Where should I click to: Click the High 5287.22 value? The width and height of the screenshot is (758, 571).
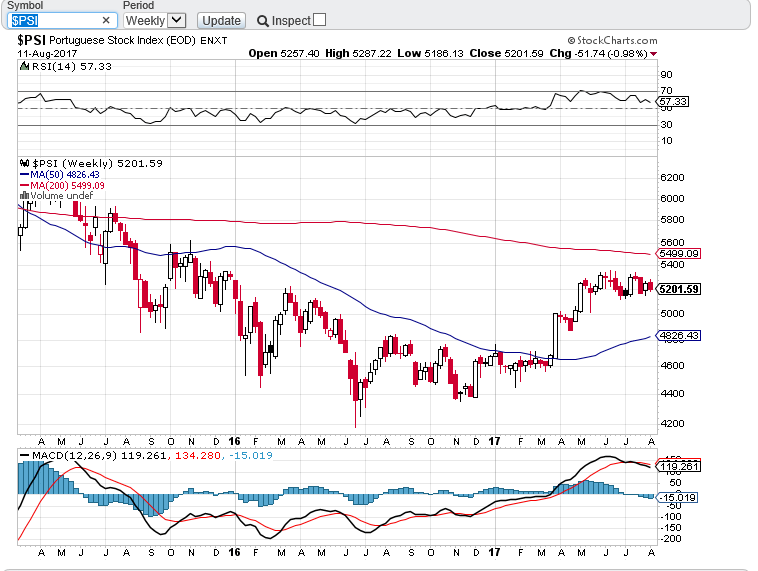[358, 54]
